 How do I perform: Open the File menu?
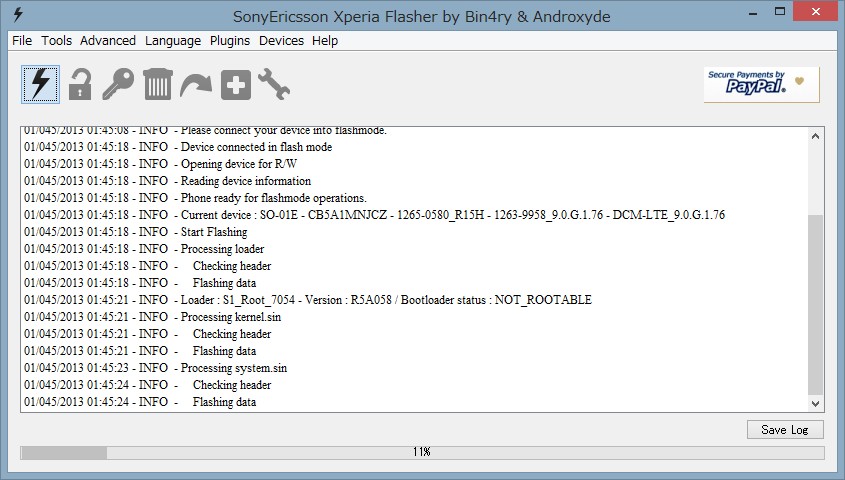[x=22, y=41]
